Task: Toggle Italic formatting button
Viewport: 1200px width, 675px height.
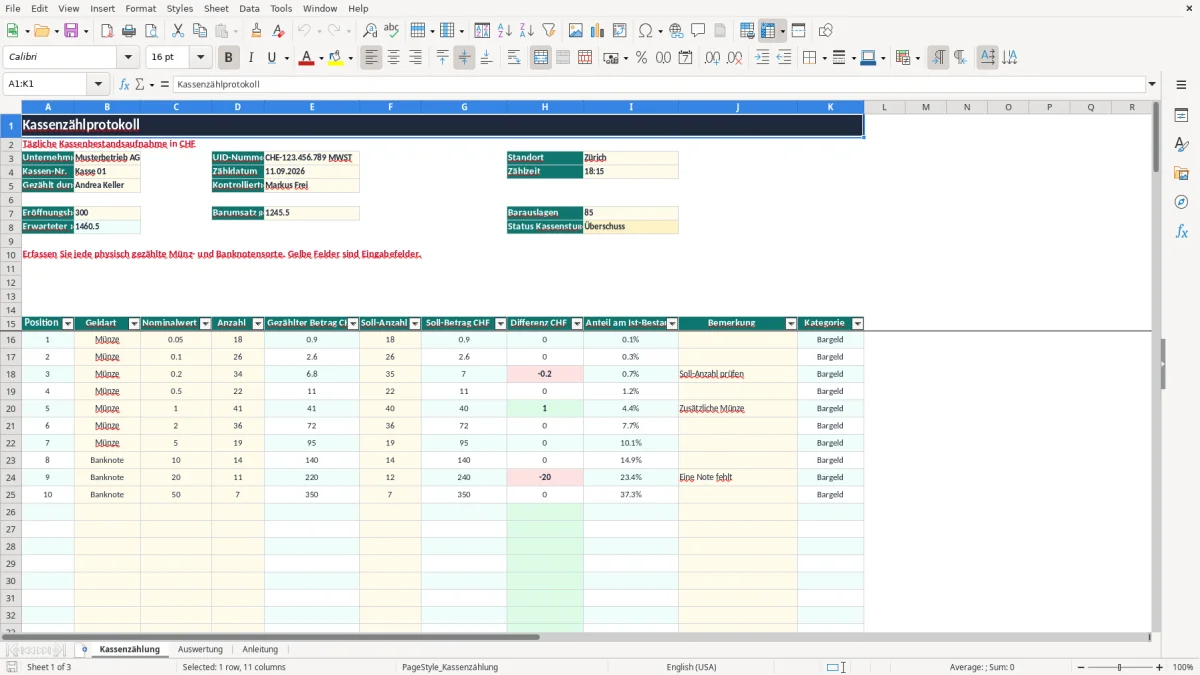Action: 250,58
